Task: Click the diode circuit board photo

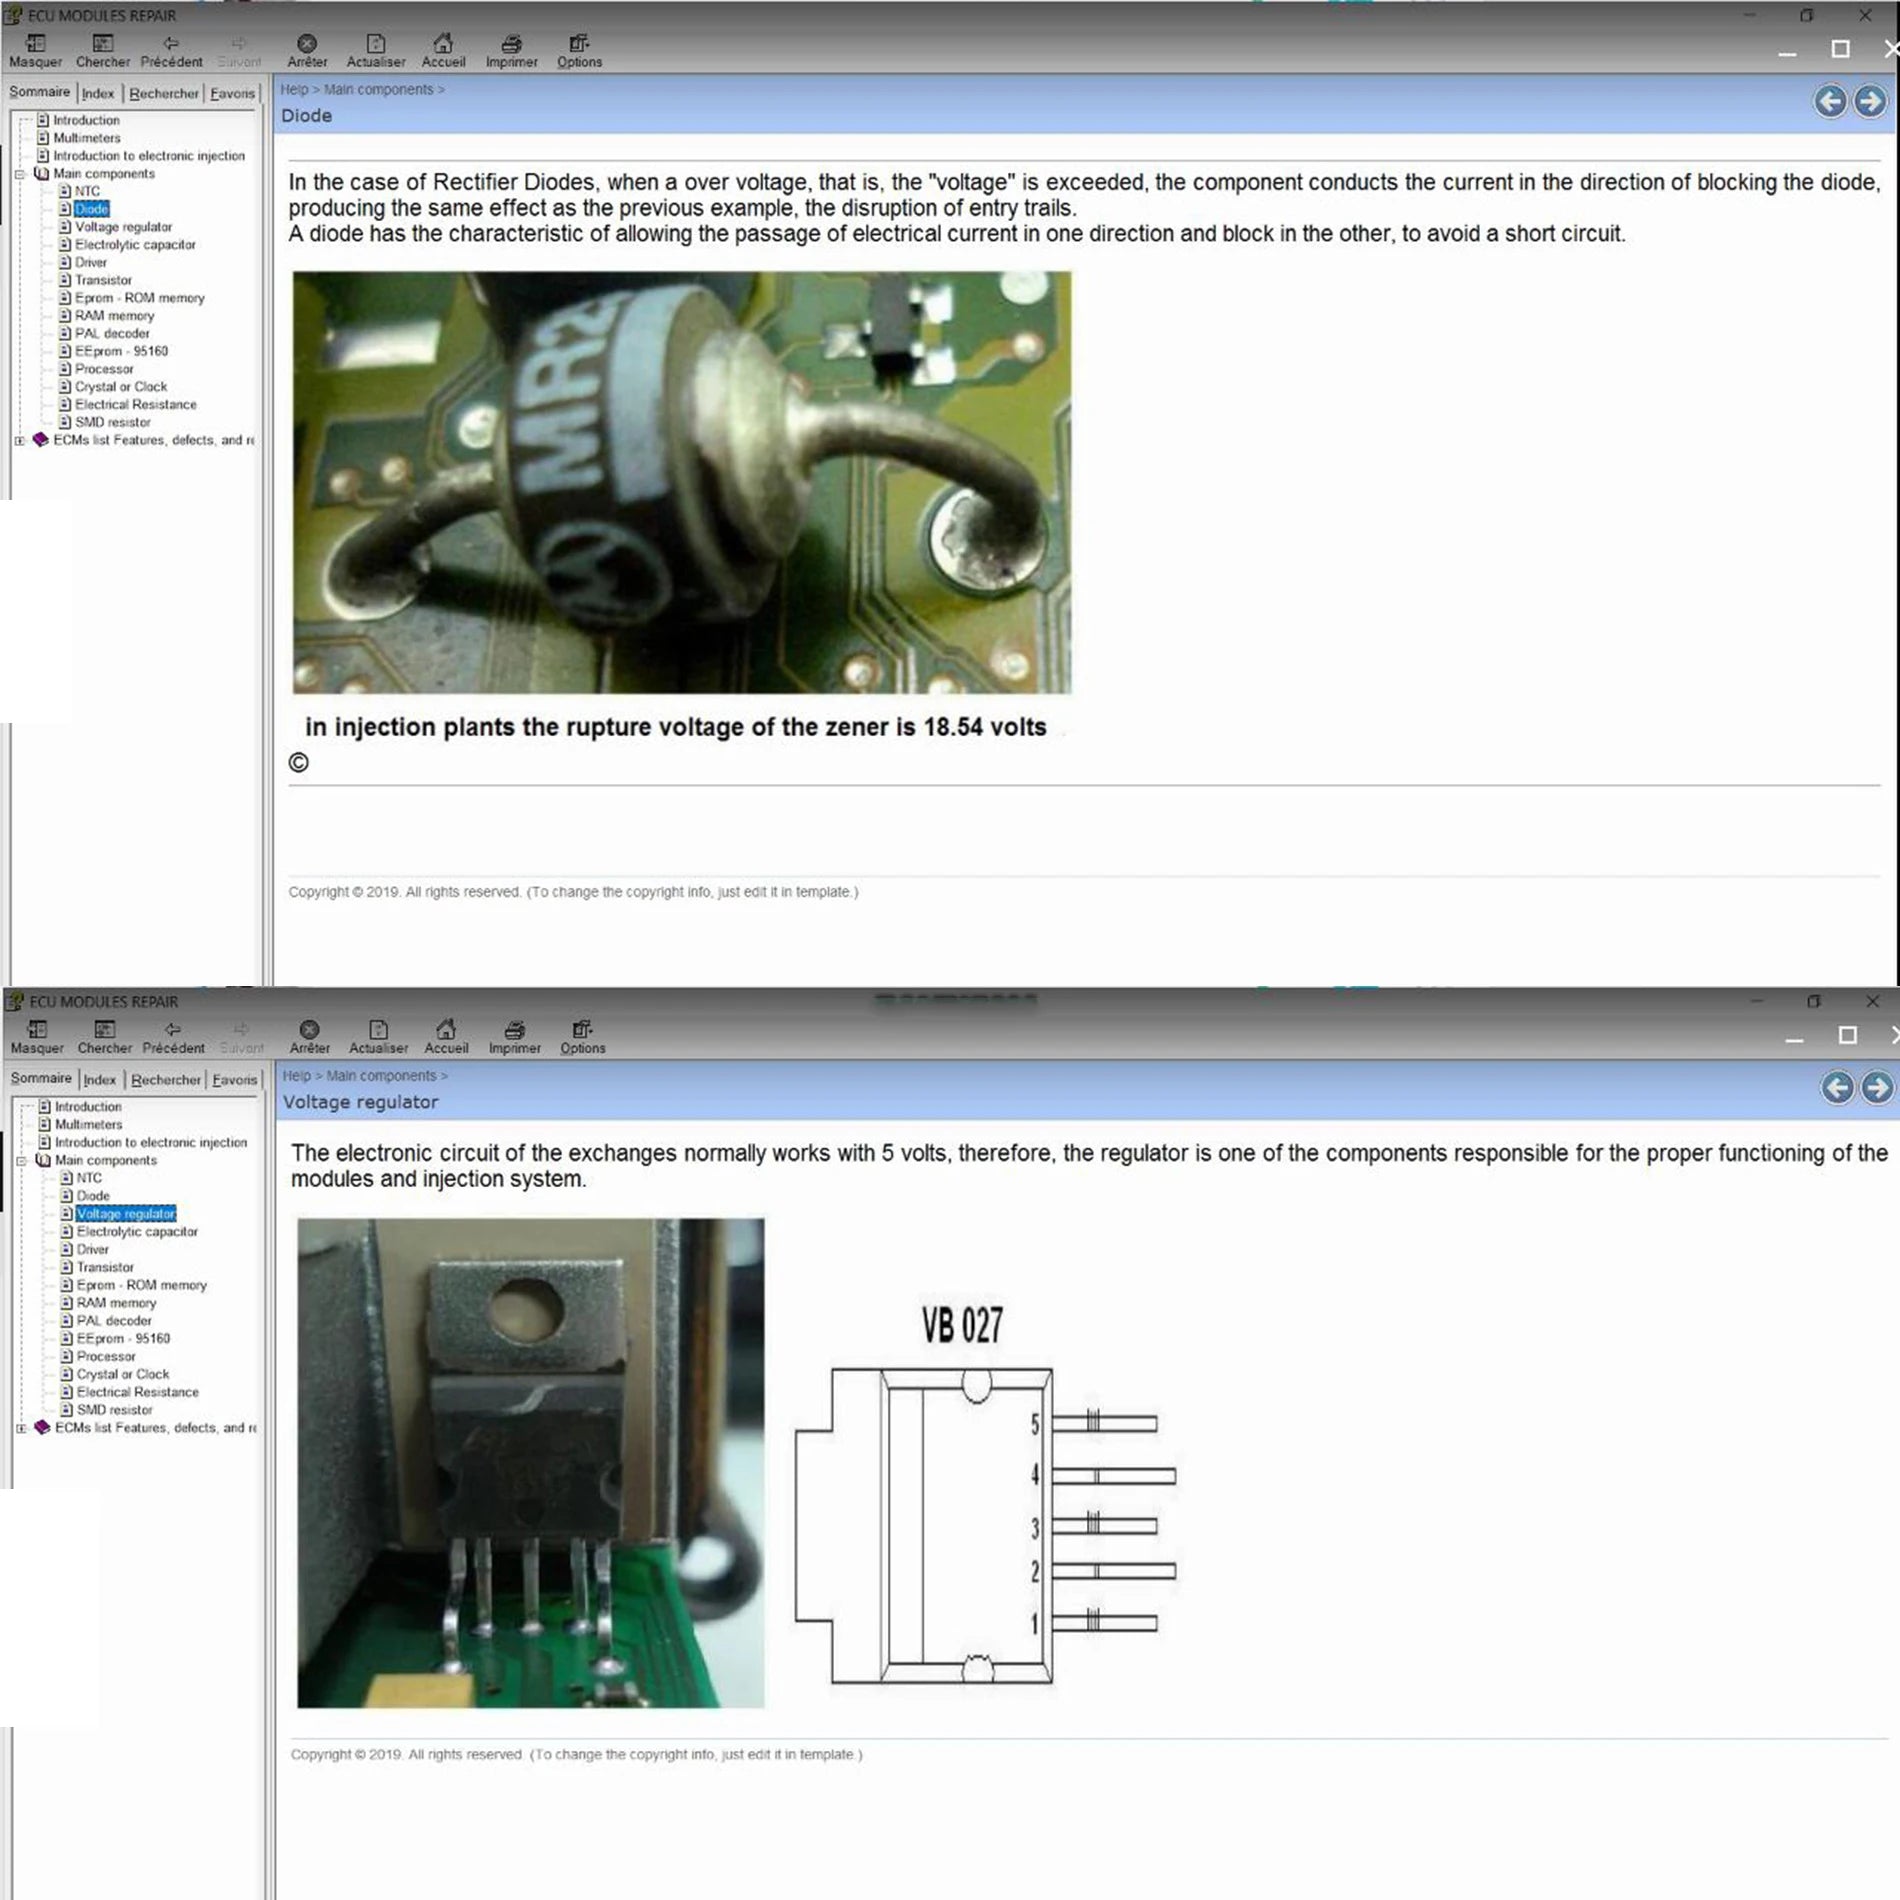Action: [681, 482]
